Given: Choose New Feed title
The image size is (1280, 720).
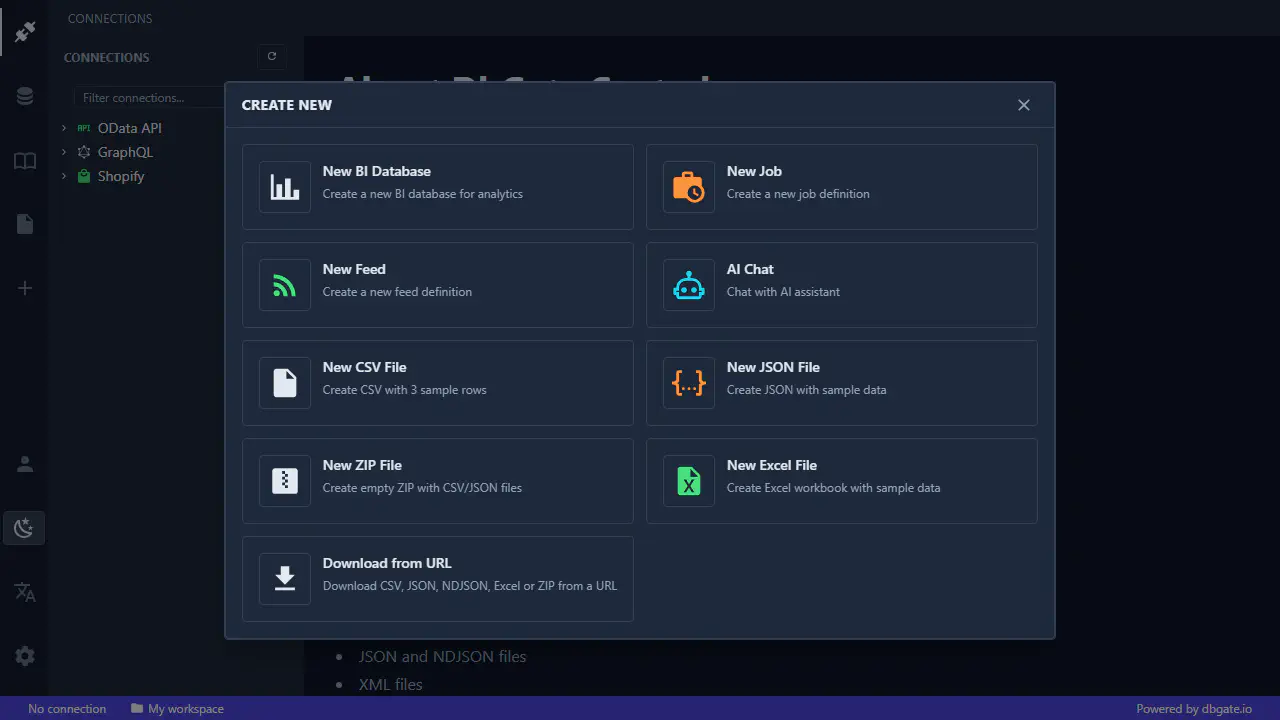Looking at the screenshot, I should [354, 269].
